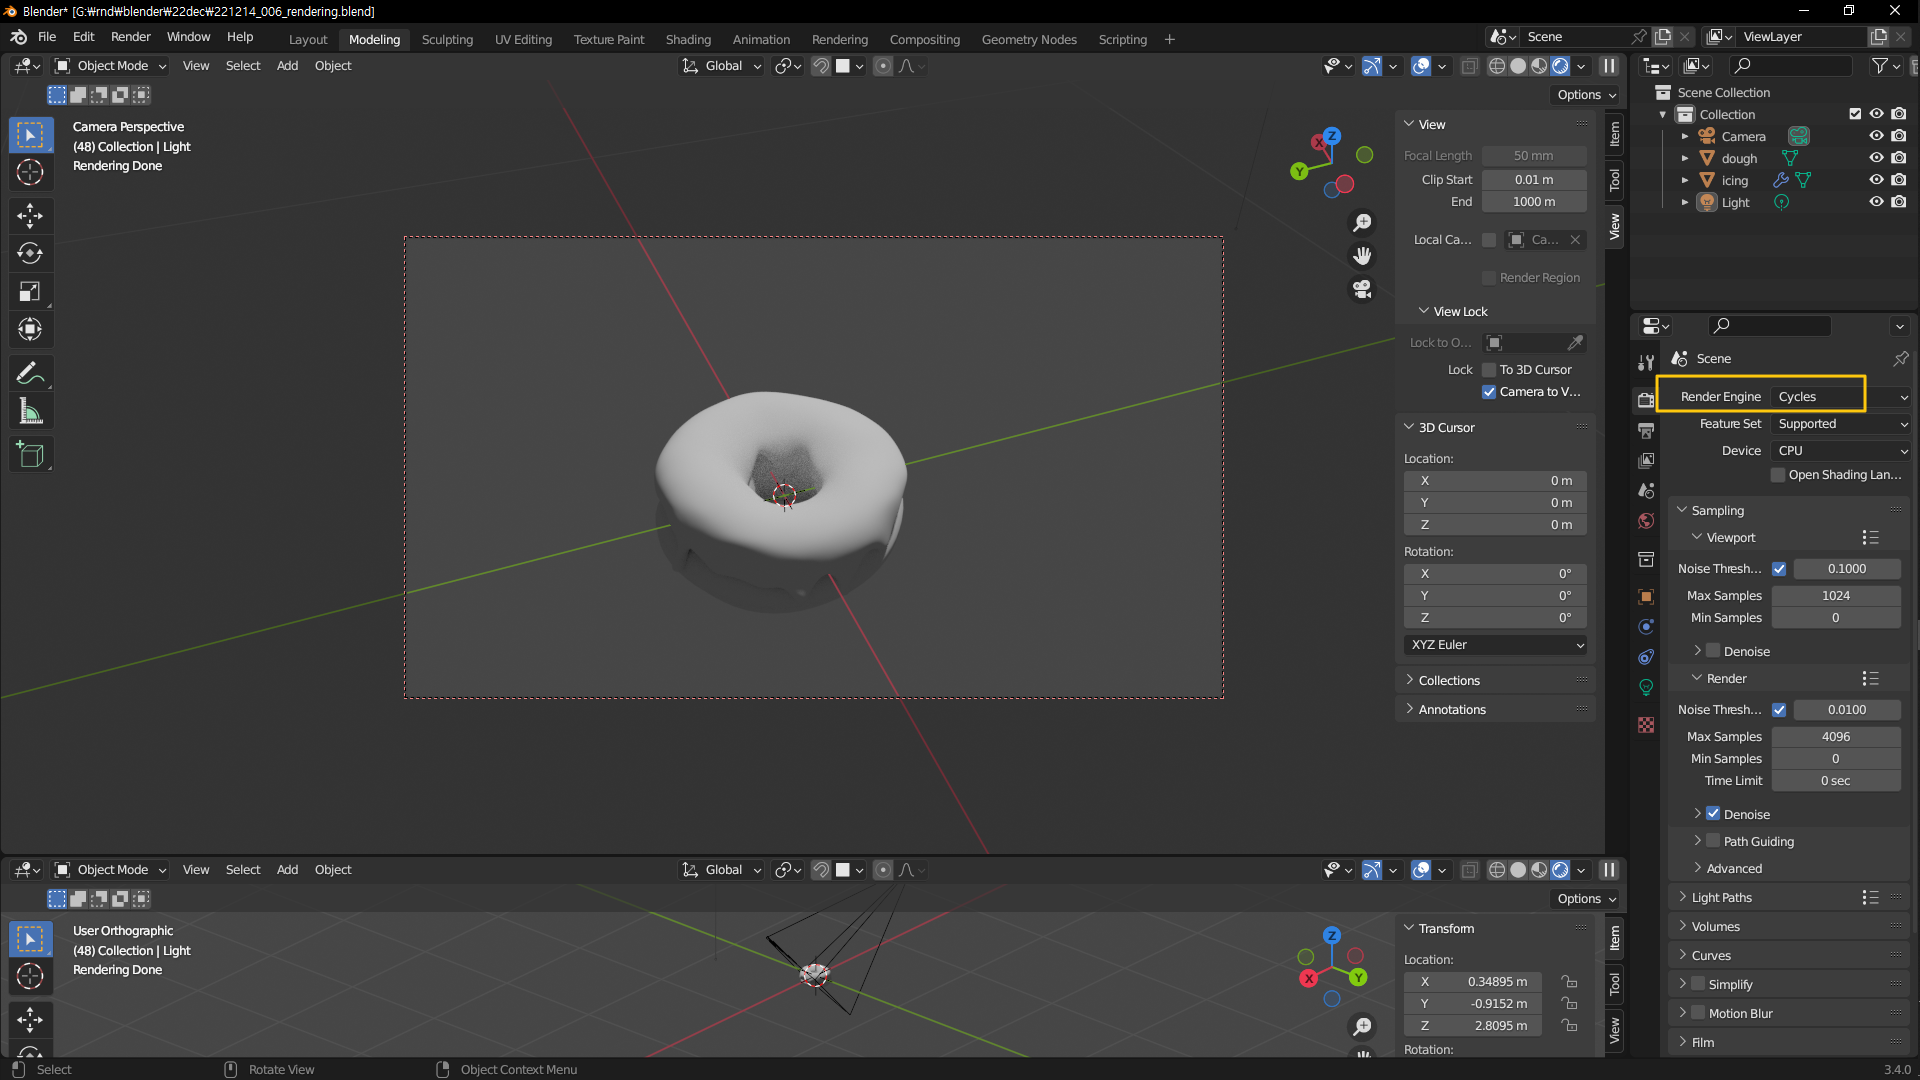The width and height of the screenshot is (1920, 1080).
Task: Switch to the Shading workspace tab
Action: coord(688,39)
